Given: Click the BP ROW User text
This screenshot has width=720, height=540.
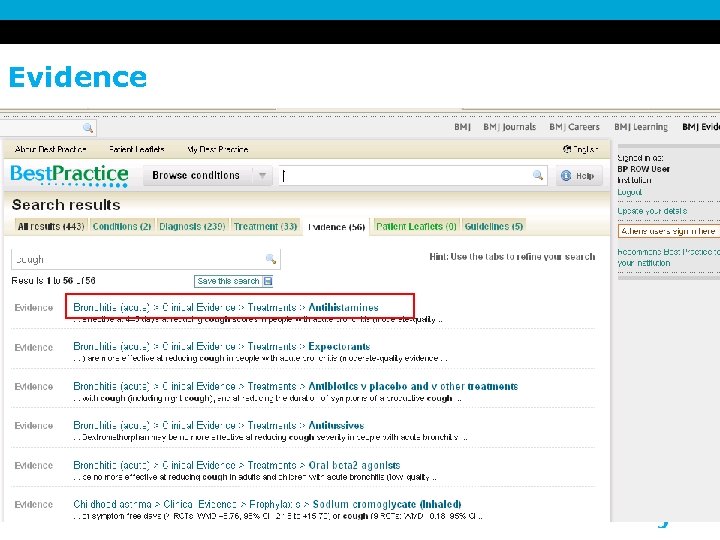Looking at the screenshot, I should coord(643,169).
